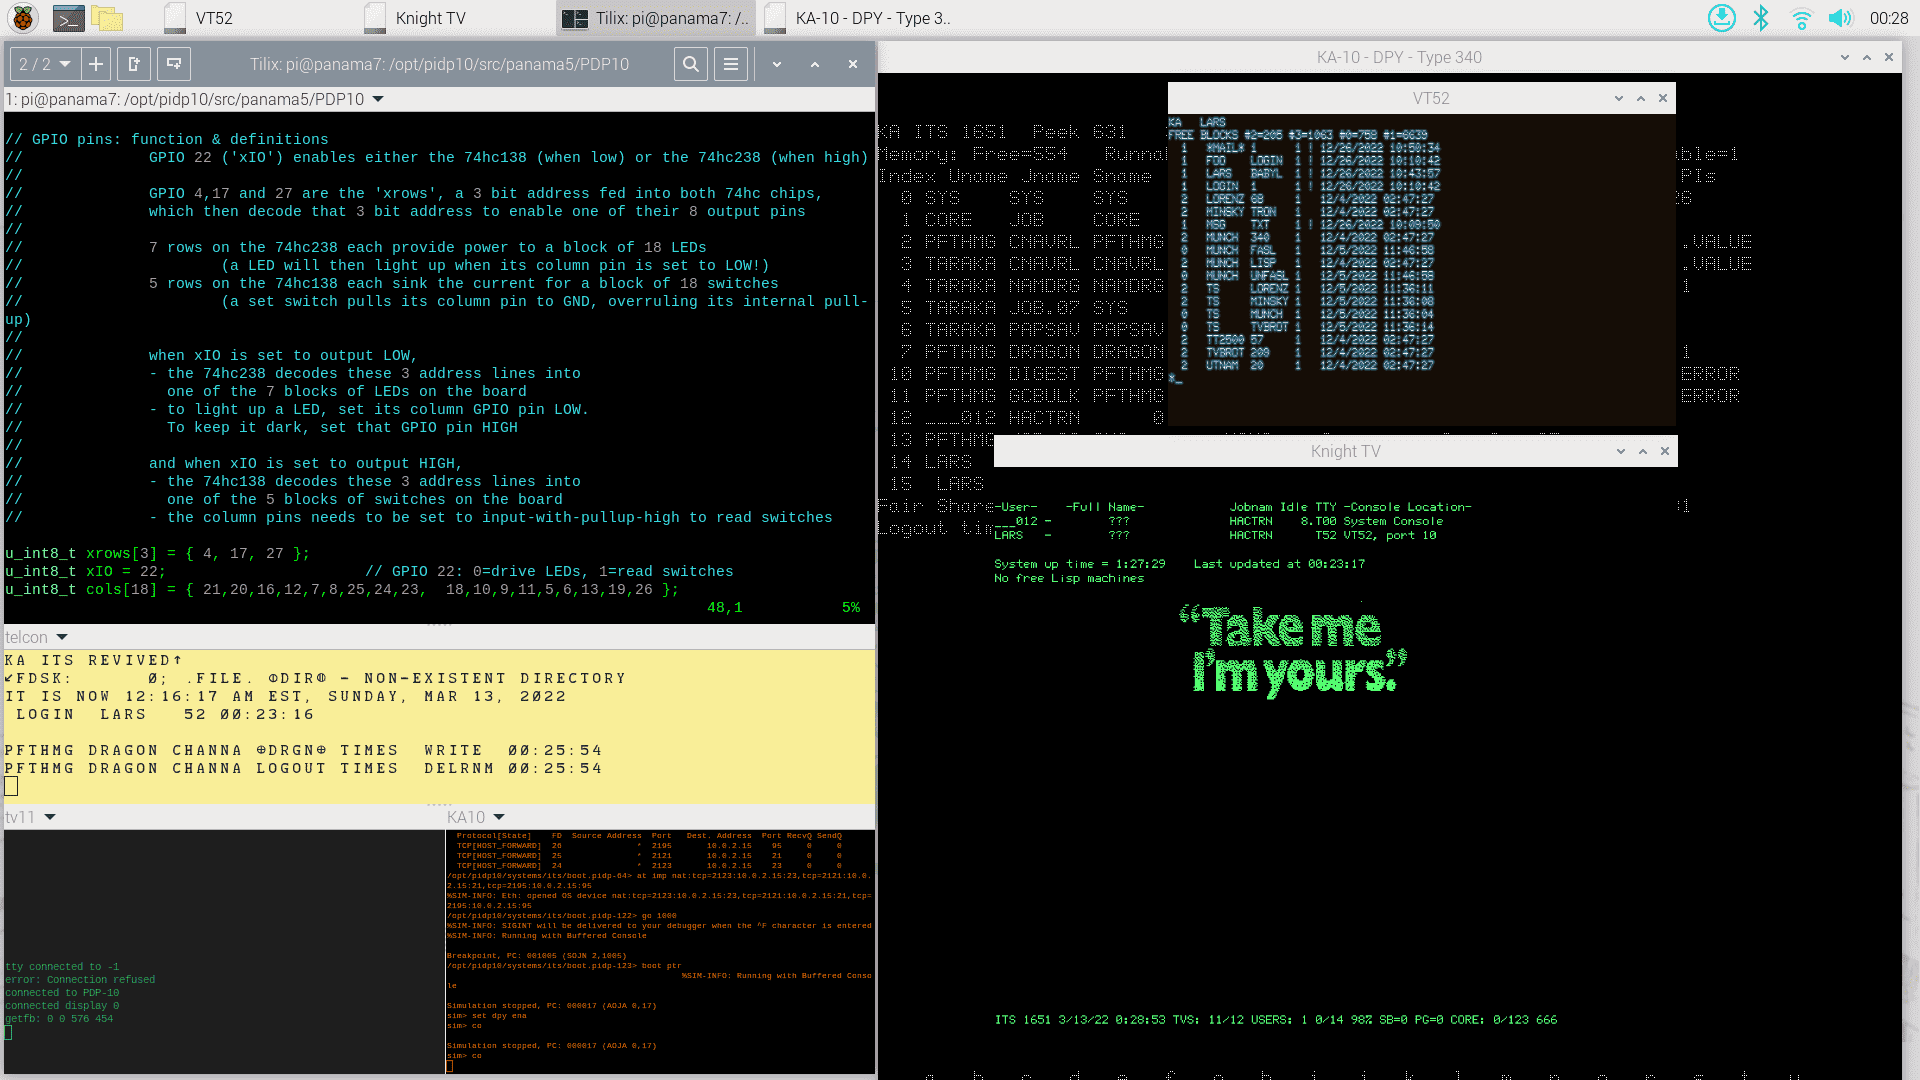
Task: Click 'System up time = 1:27:29' text
Action: click(1080, 564)
